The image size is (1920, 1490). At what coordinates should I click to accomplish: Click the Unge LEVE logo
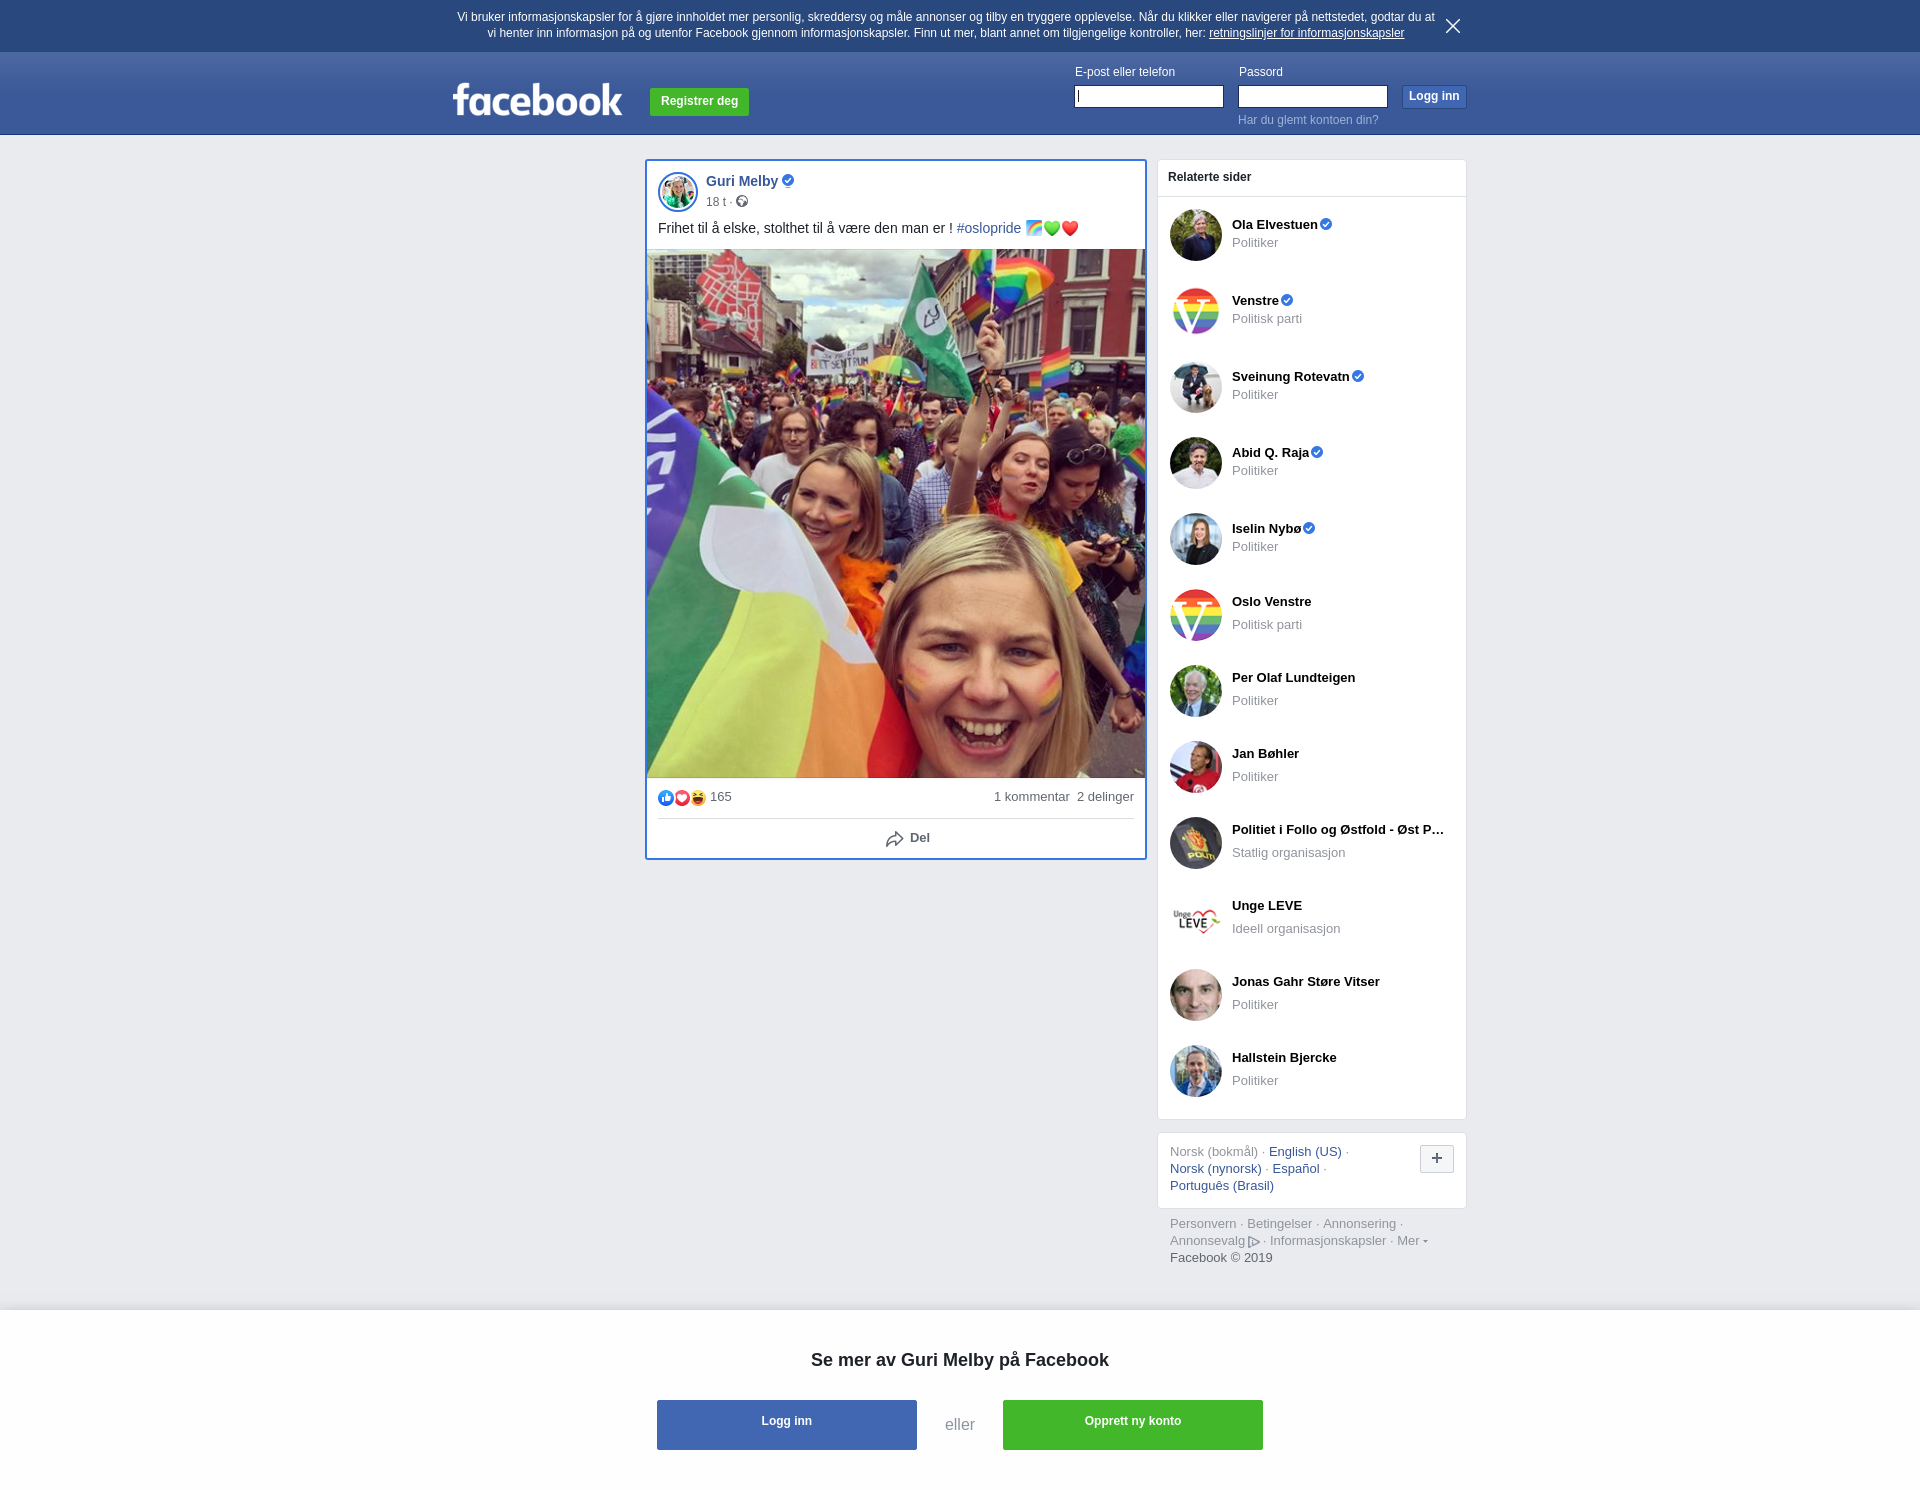pos(1196,919)
